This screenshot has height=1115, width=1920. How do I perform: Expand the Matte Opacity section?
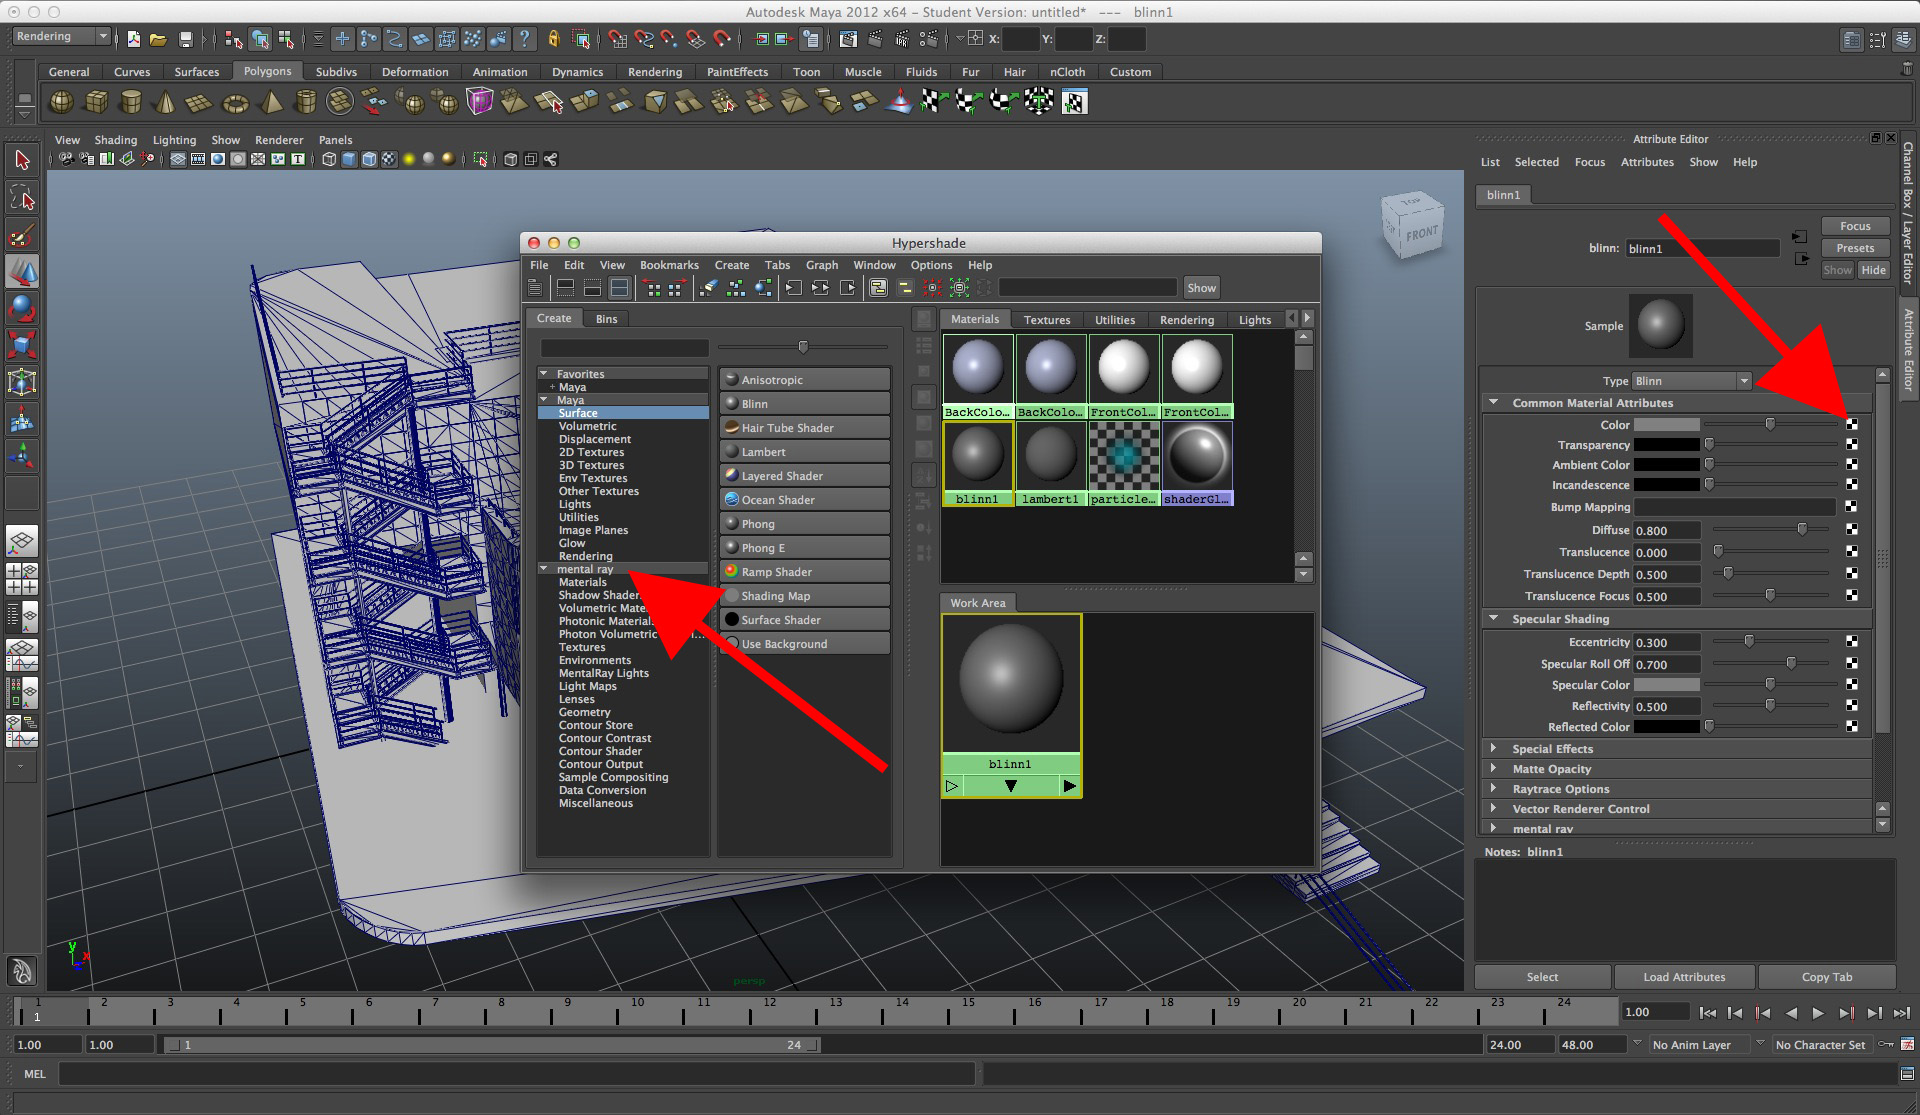click(x=1494, y=768)
